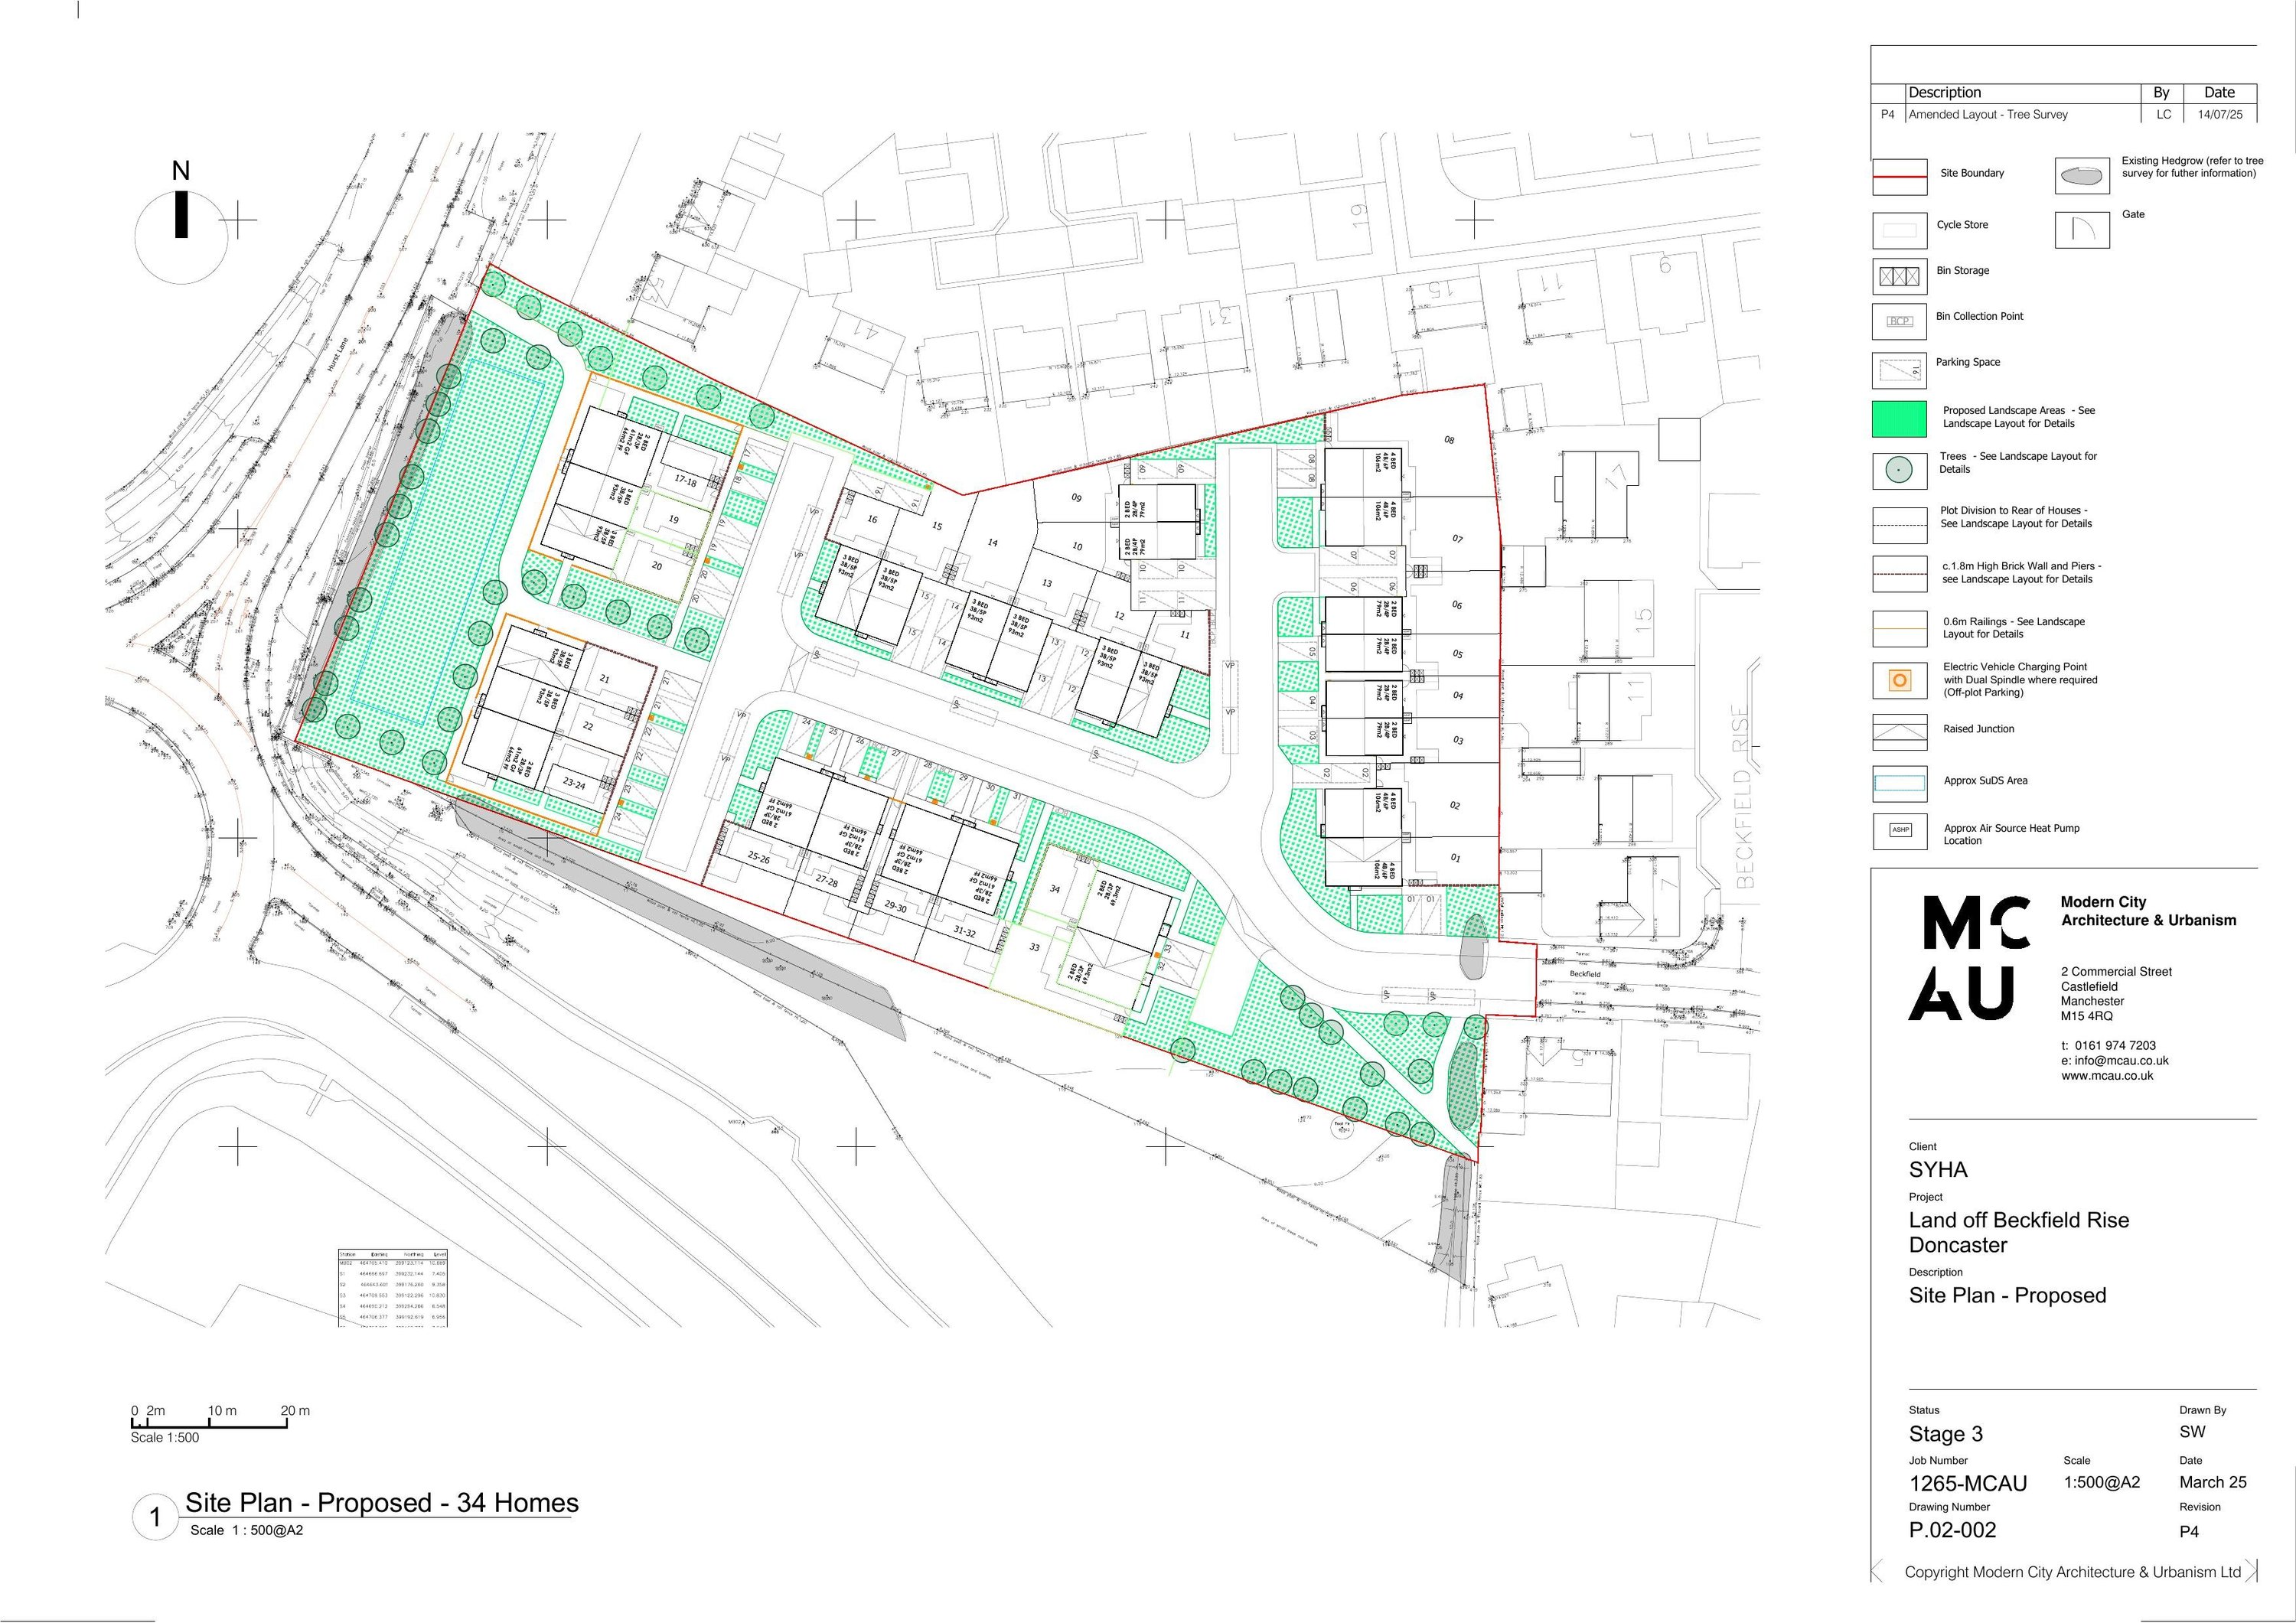Click the Raised Junction legend symbol
2296x1623 pixels.
tap(1899, 732)
